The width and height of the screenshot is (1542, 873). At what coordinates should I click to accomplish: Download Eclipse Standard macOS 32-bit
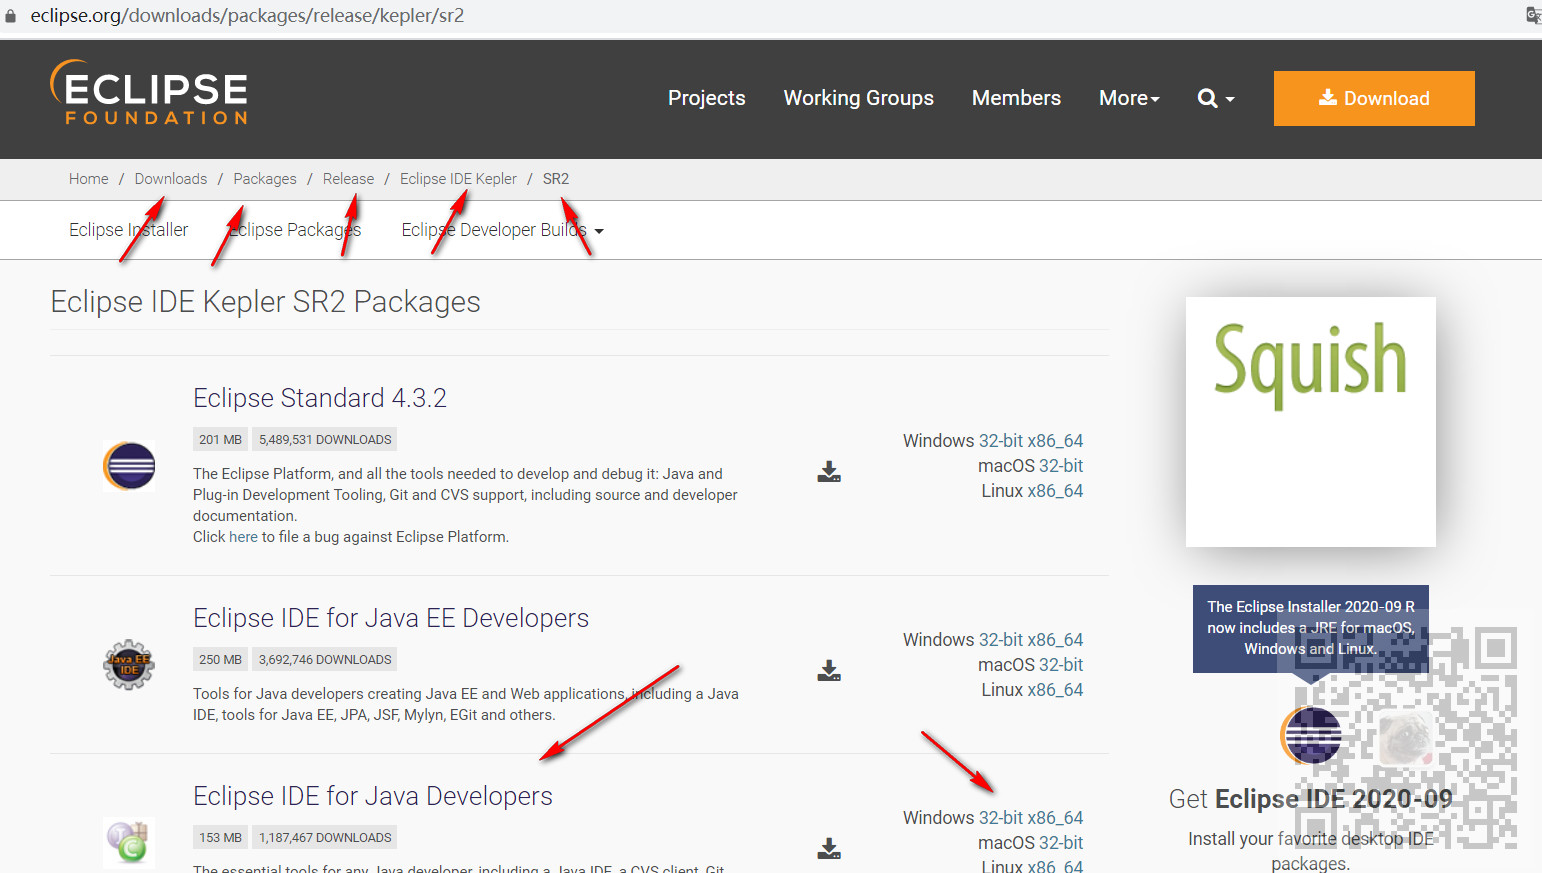(1061, 466)
